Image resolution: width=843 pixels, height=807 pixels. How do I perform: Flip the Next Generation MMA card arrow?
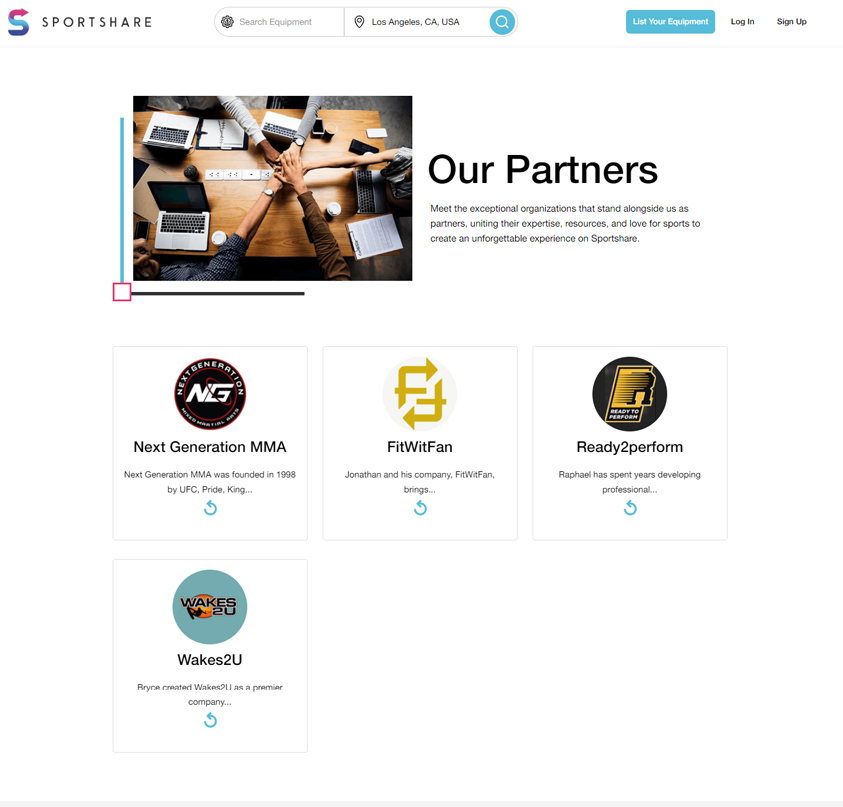coord(210,508)
